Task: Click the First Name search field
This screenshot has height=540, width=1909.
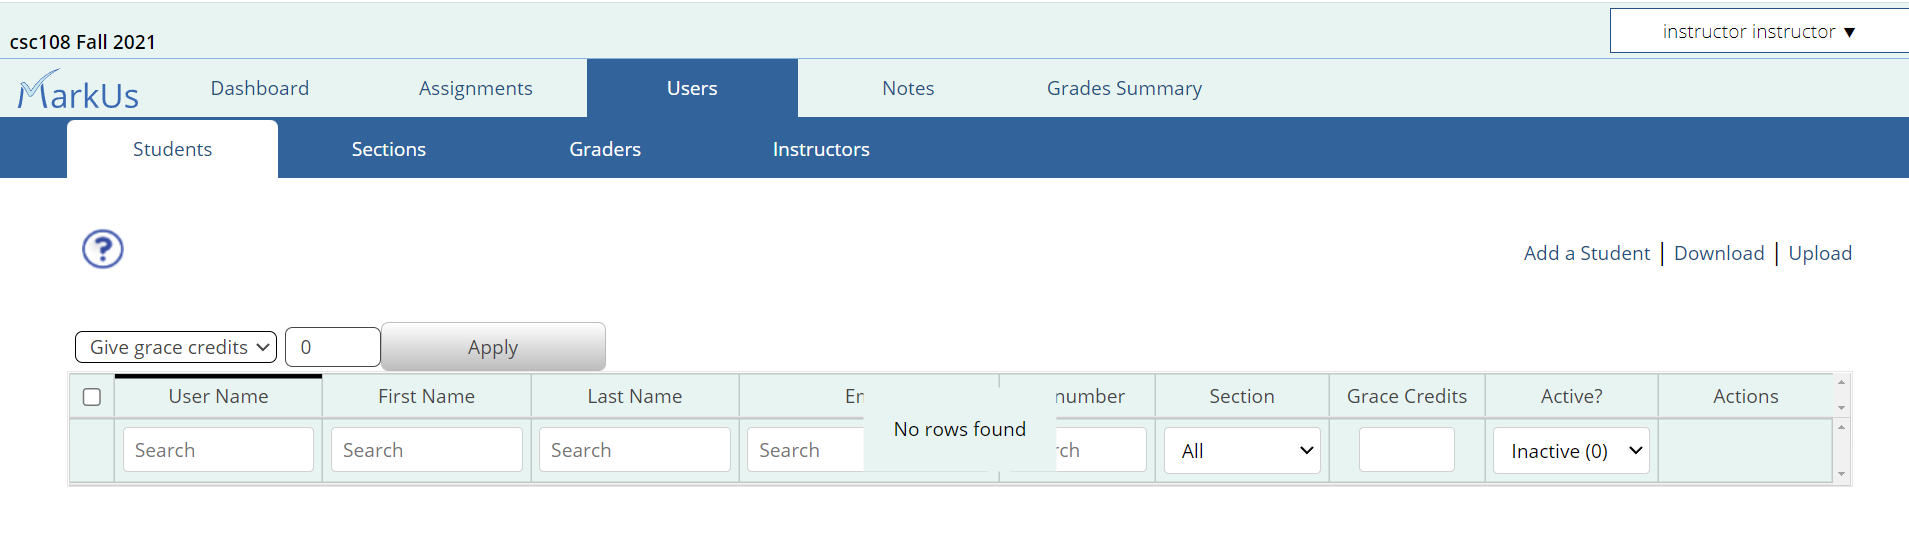Action: click(x=427, y=450)
